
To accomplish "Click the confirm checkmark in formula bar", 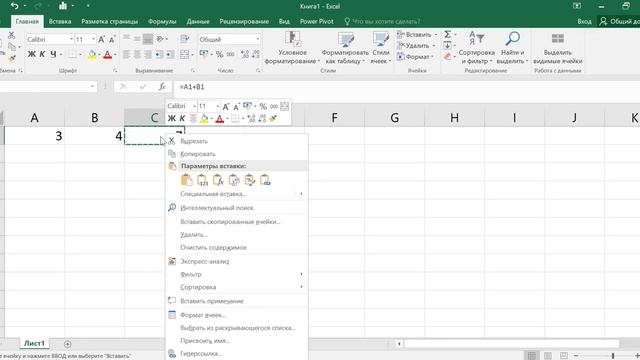I will [x=143, y=87].
